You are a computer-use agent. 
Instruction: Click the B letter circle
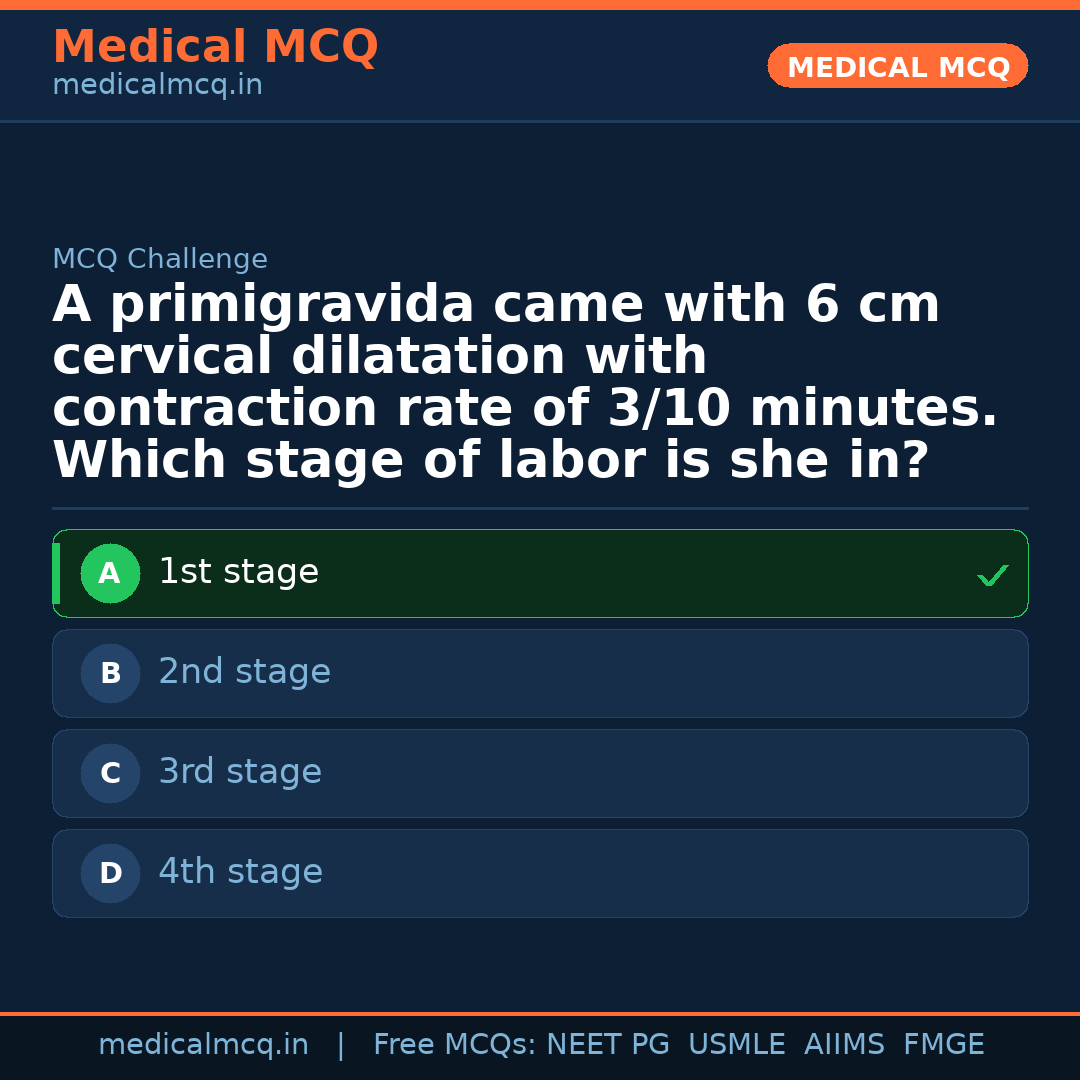[110, 674]
